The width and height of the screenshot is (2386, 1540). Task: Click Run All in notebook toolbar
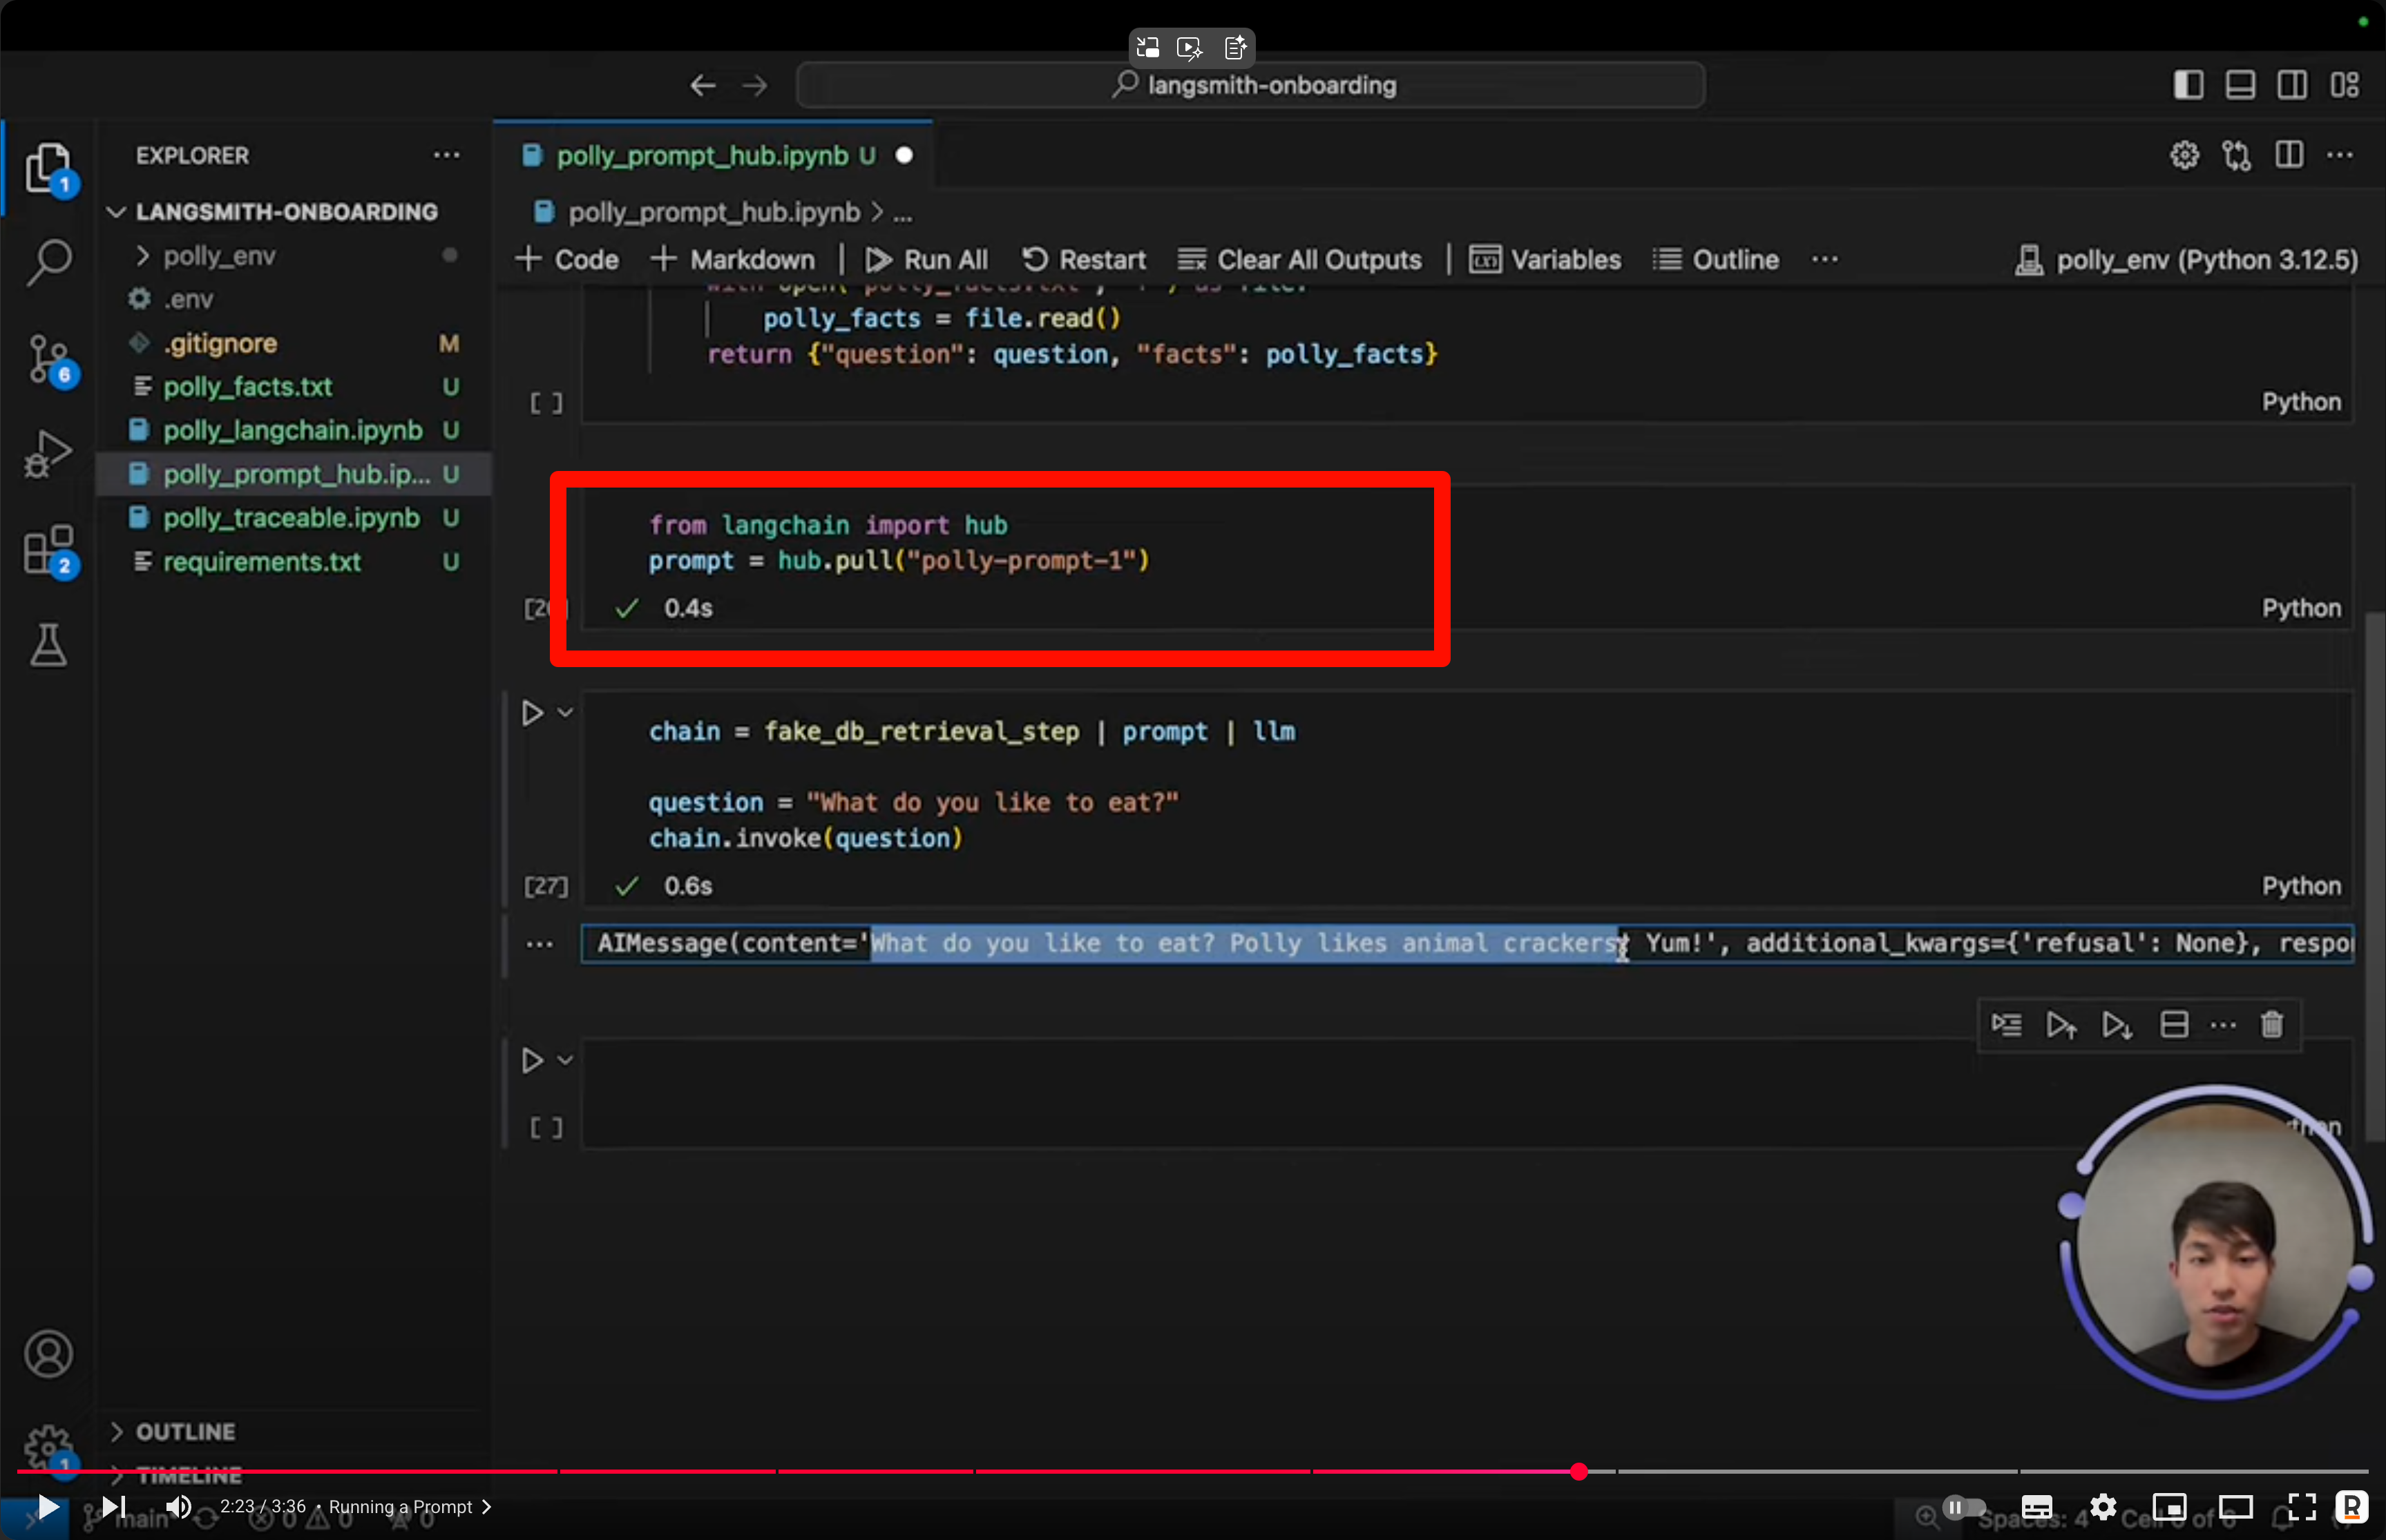[926, 260]
